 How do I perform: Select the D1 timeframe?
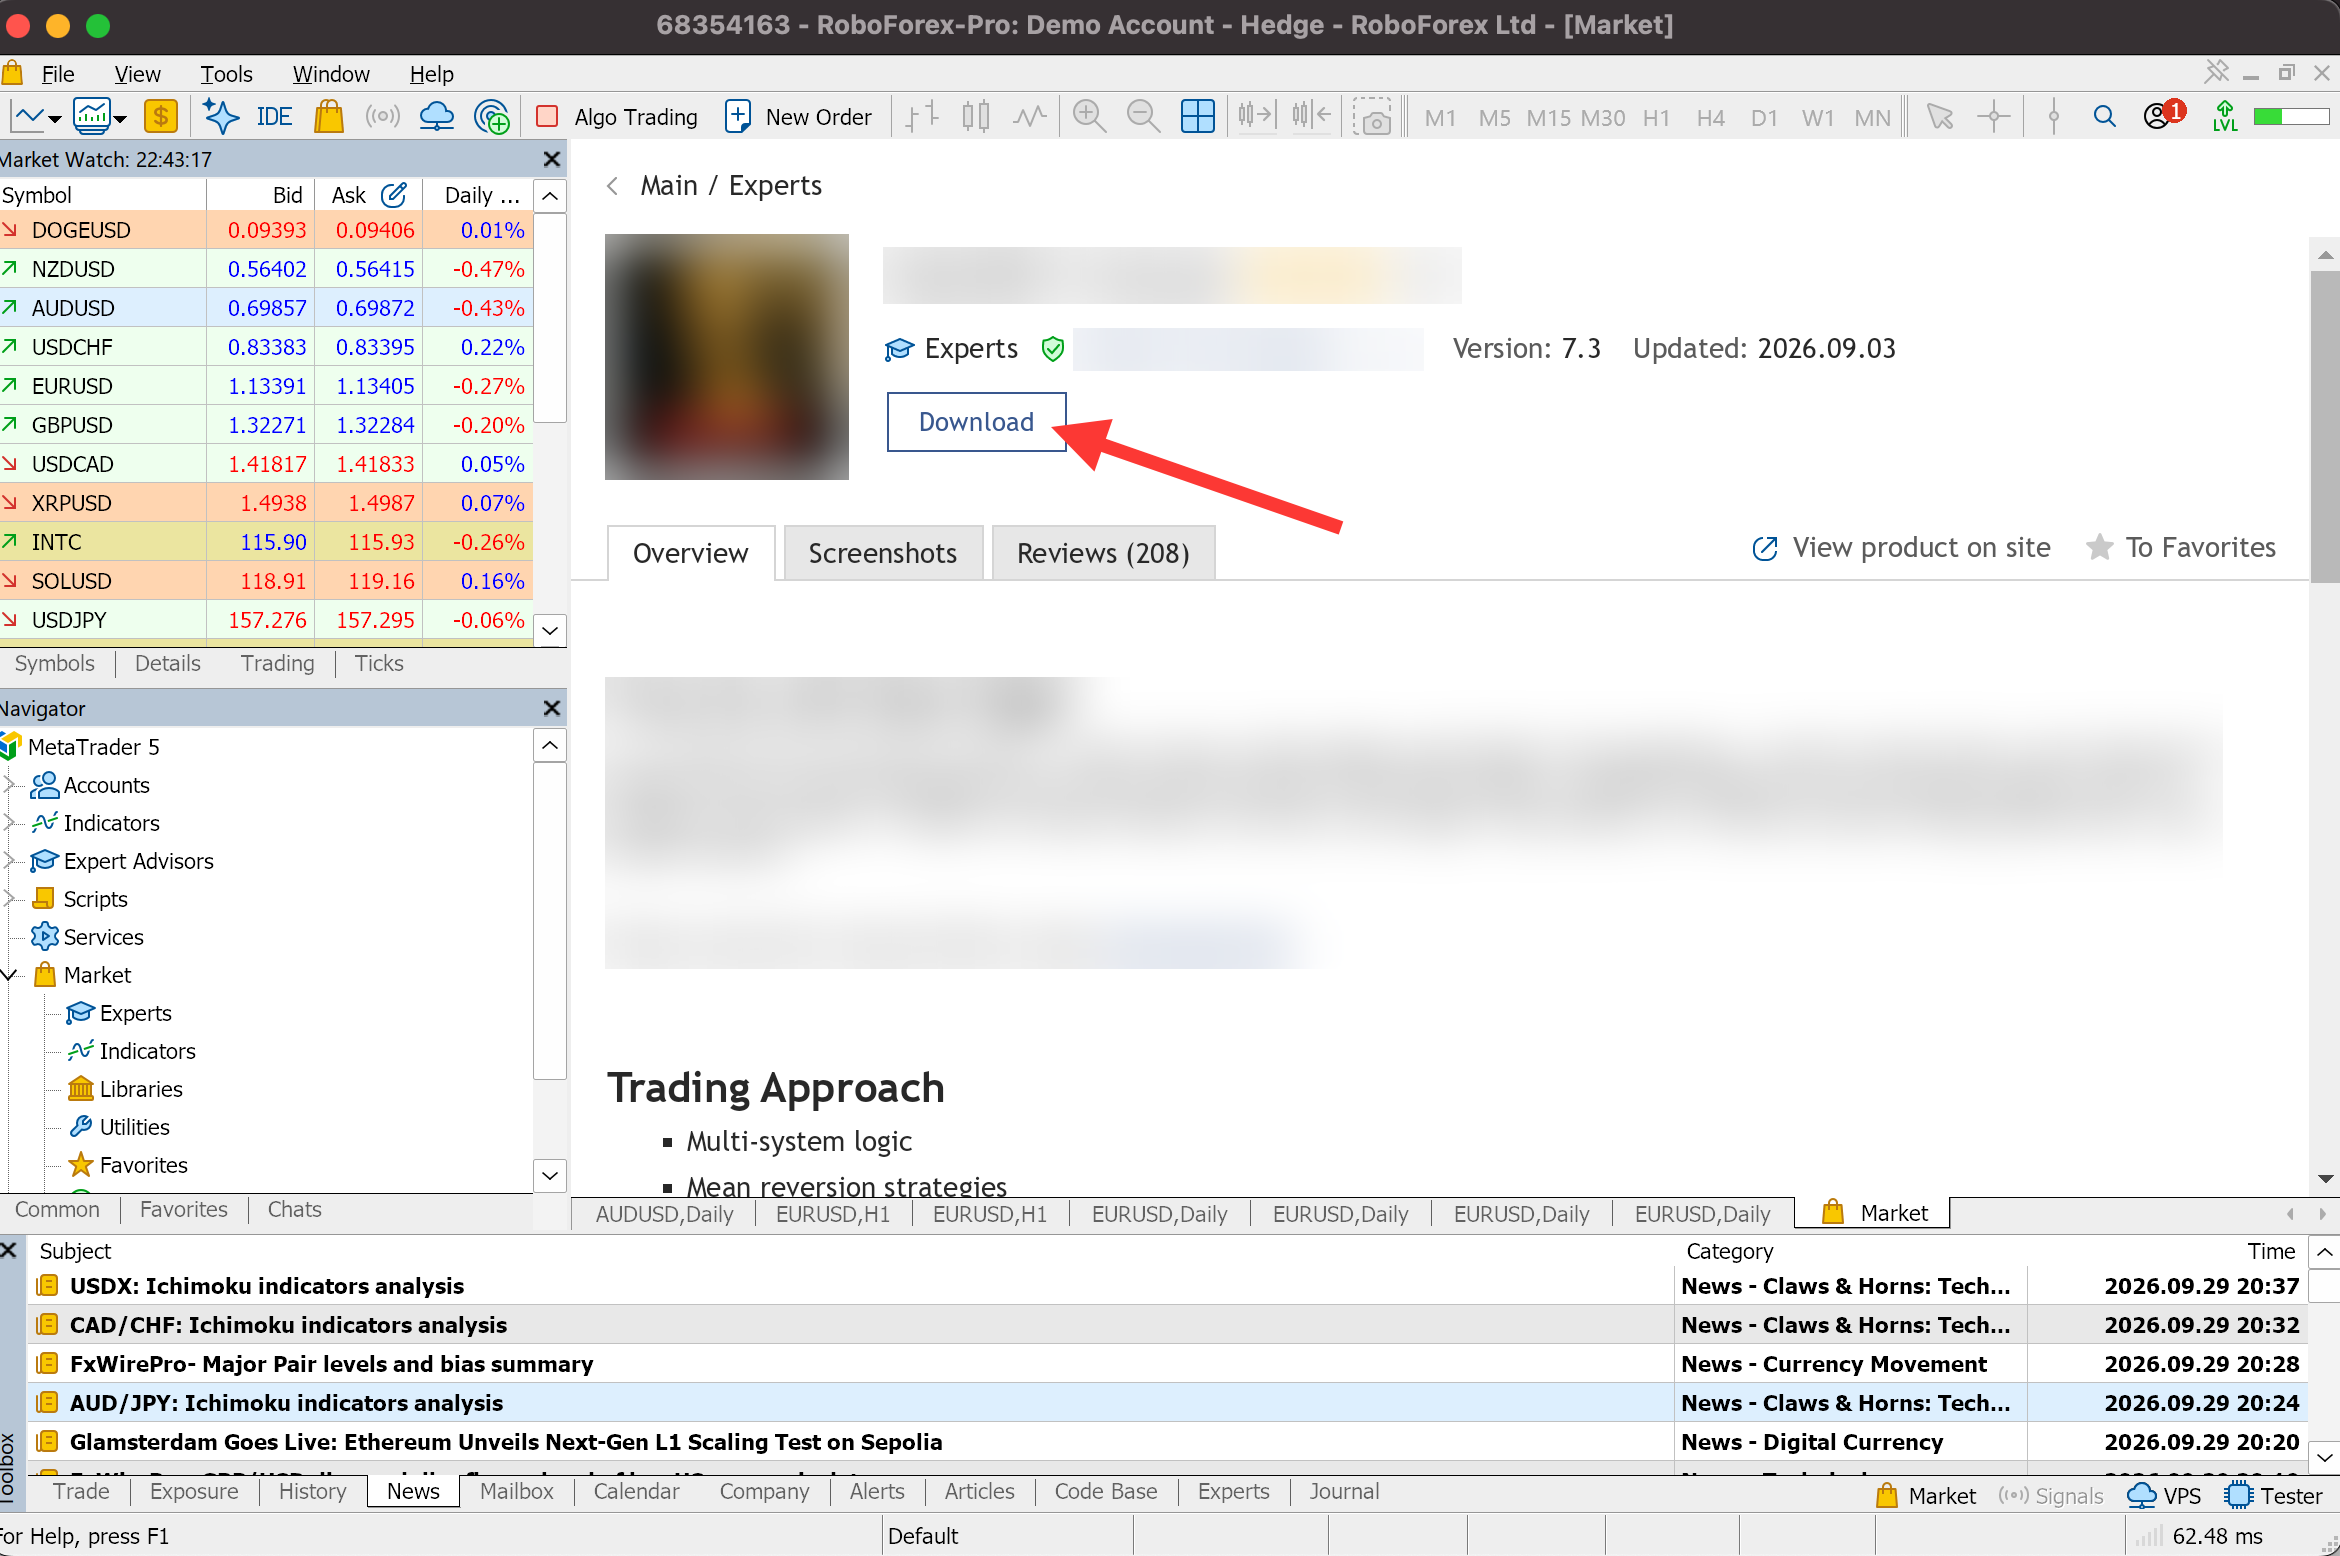click(1764, 118)
